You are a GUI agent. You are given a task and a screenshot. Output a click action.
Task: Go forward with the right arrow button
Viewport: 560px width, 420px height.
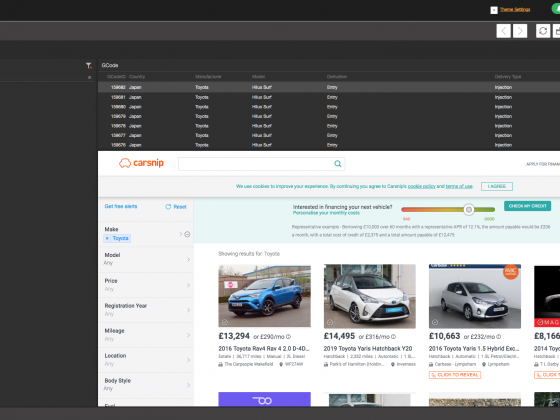click(520, 31)
